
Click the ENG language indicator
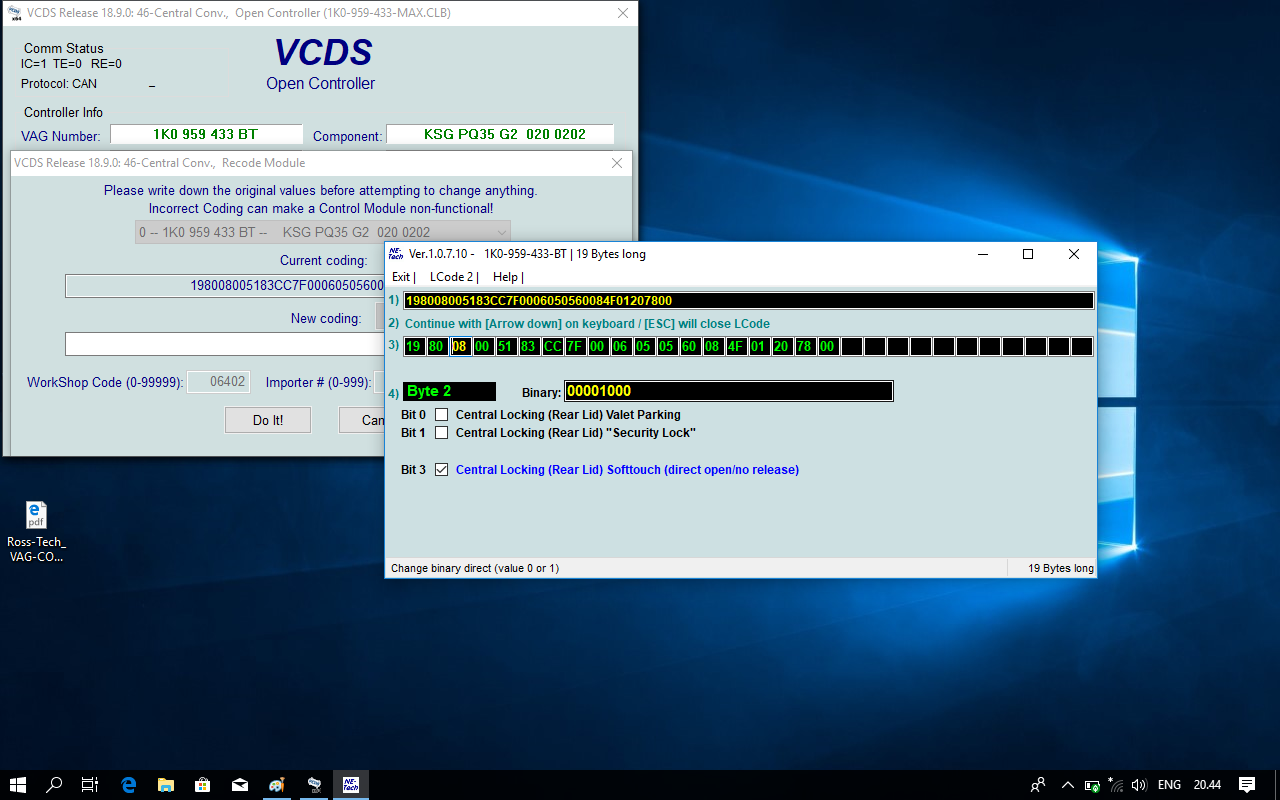click(1169, 785)
